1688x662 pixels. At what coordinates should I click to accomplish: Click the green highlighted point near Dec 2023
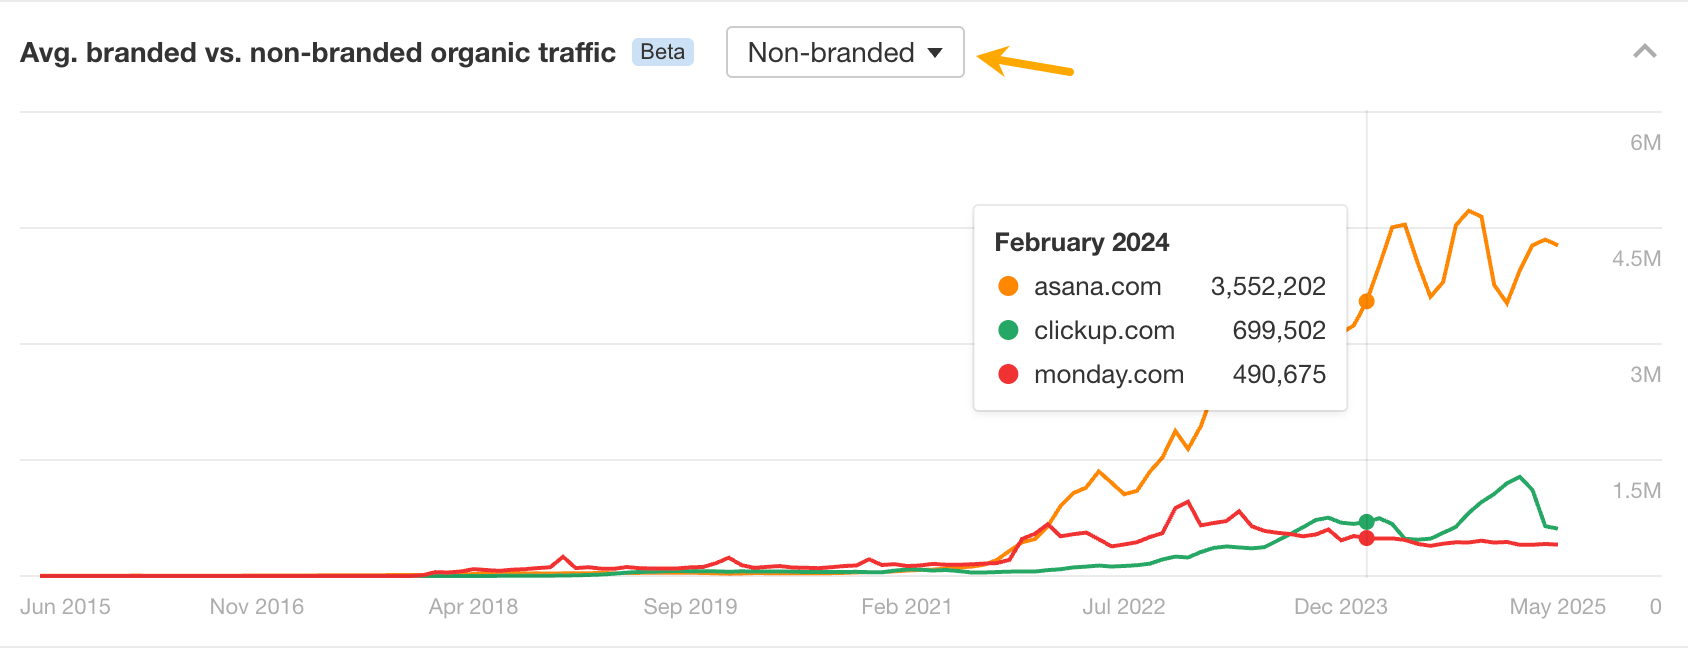[x=1365, y=521]
